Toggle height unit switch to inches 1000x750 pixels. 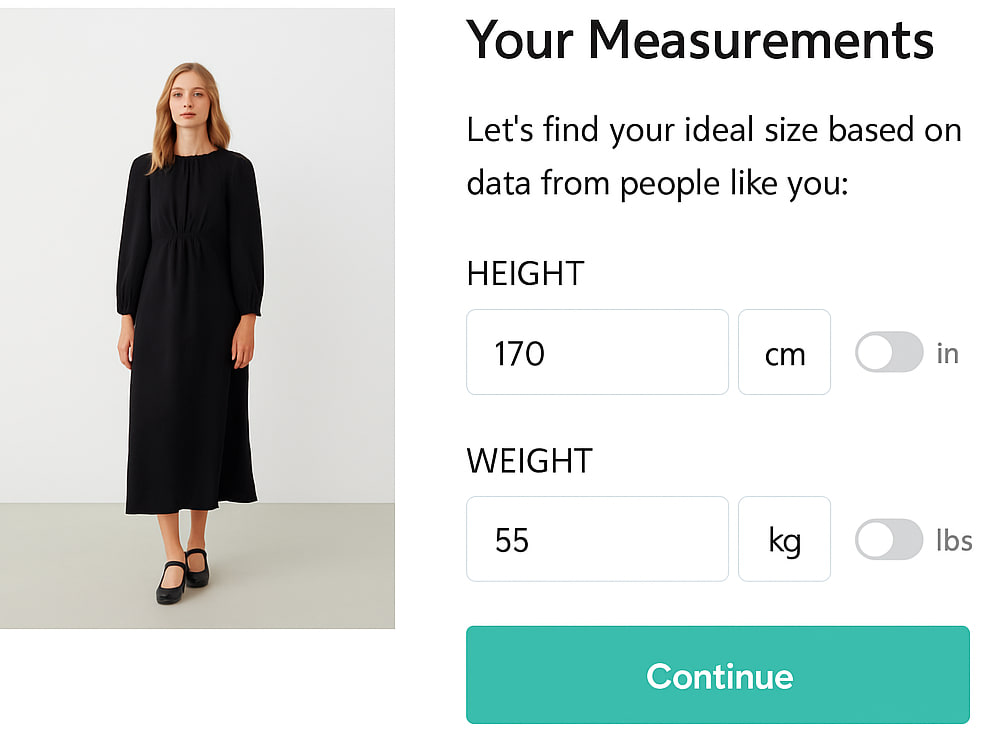point(889,352)
